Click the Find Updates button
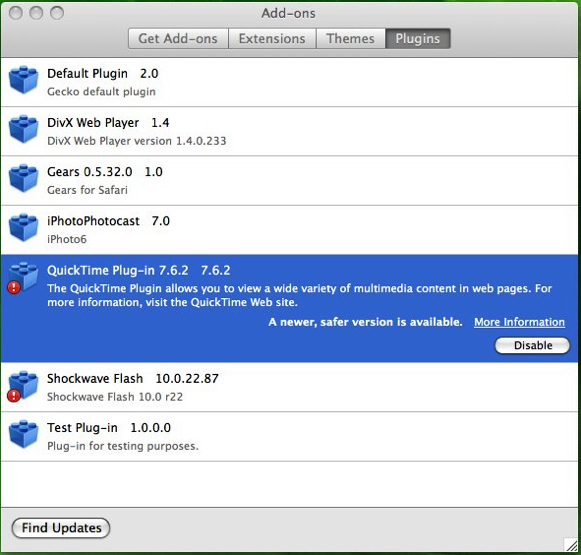Image resolution: width=581 pixels, height=555 pixels. pyautogui.click(x=61, y=528)
